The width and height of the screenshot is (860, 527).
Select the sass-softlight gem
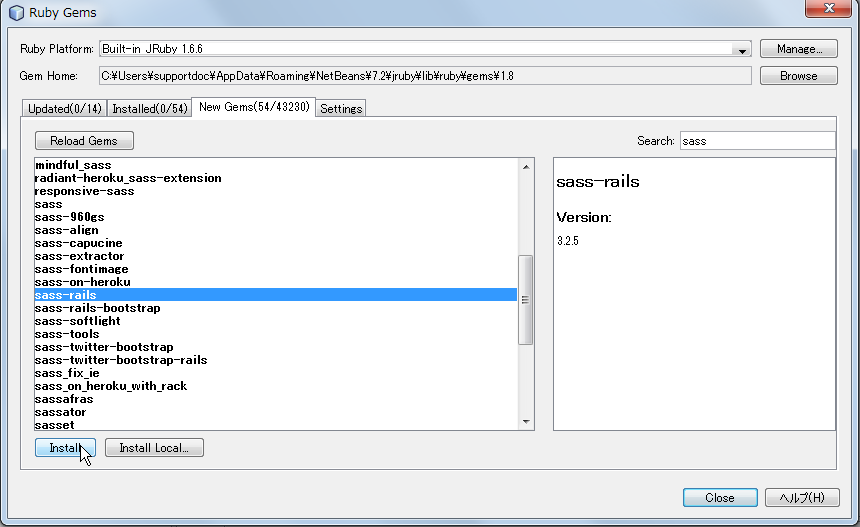pos(275,321)
